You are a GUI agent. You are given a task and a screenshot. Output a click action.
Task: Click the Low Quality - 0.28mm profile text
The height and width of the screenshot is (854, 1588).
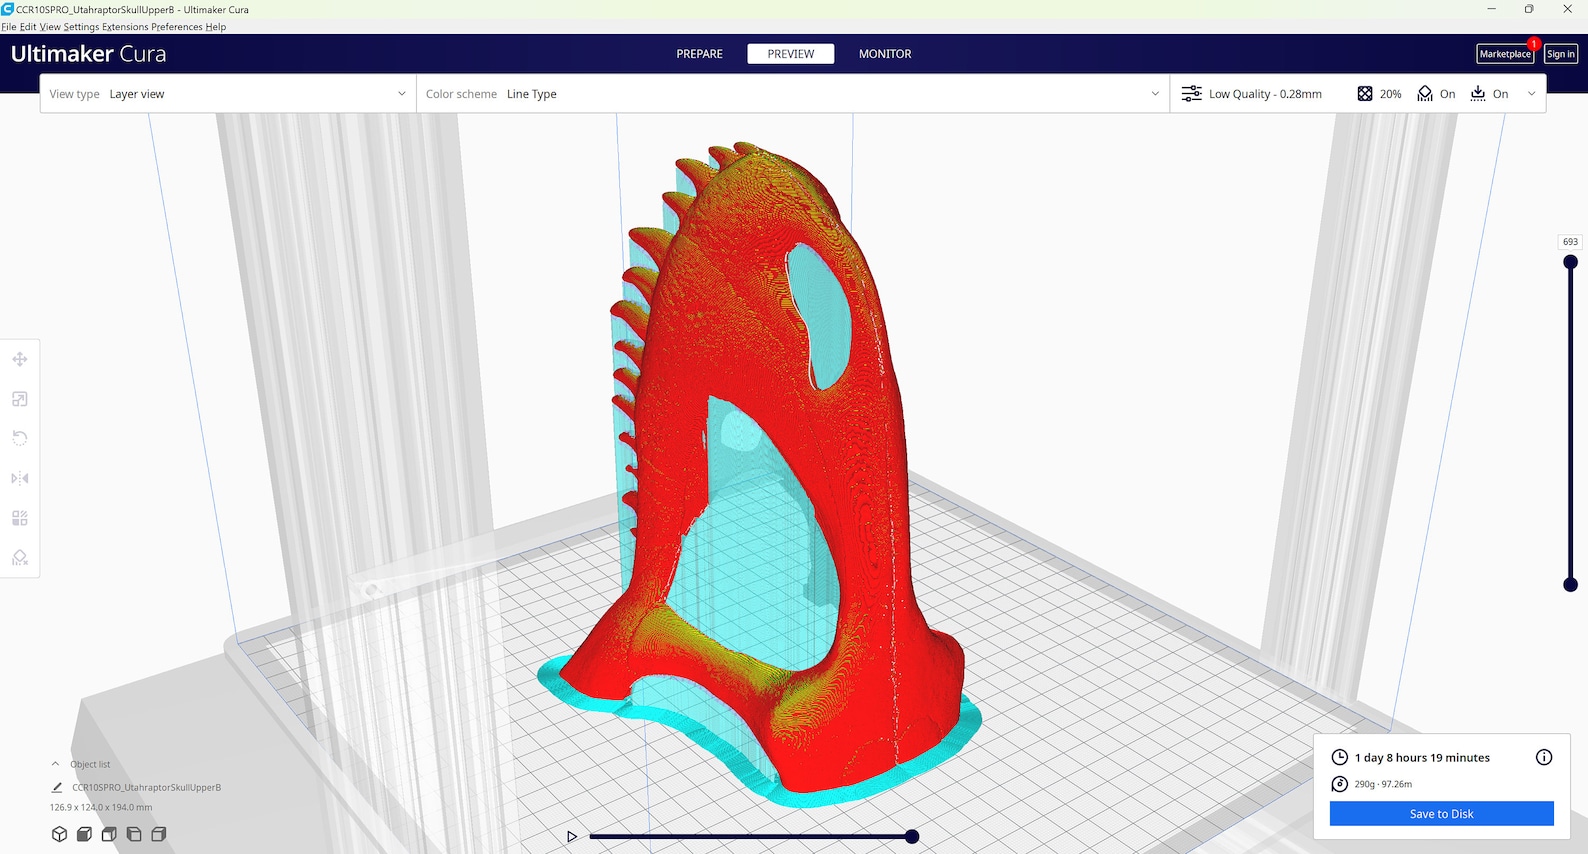(x=1265, y=94)
